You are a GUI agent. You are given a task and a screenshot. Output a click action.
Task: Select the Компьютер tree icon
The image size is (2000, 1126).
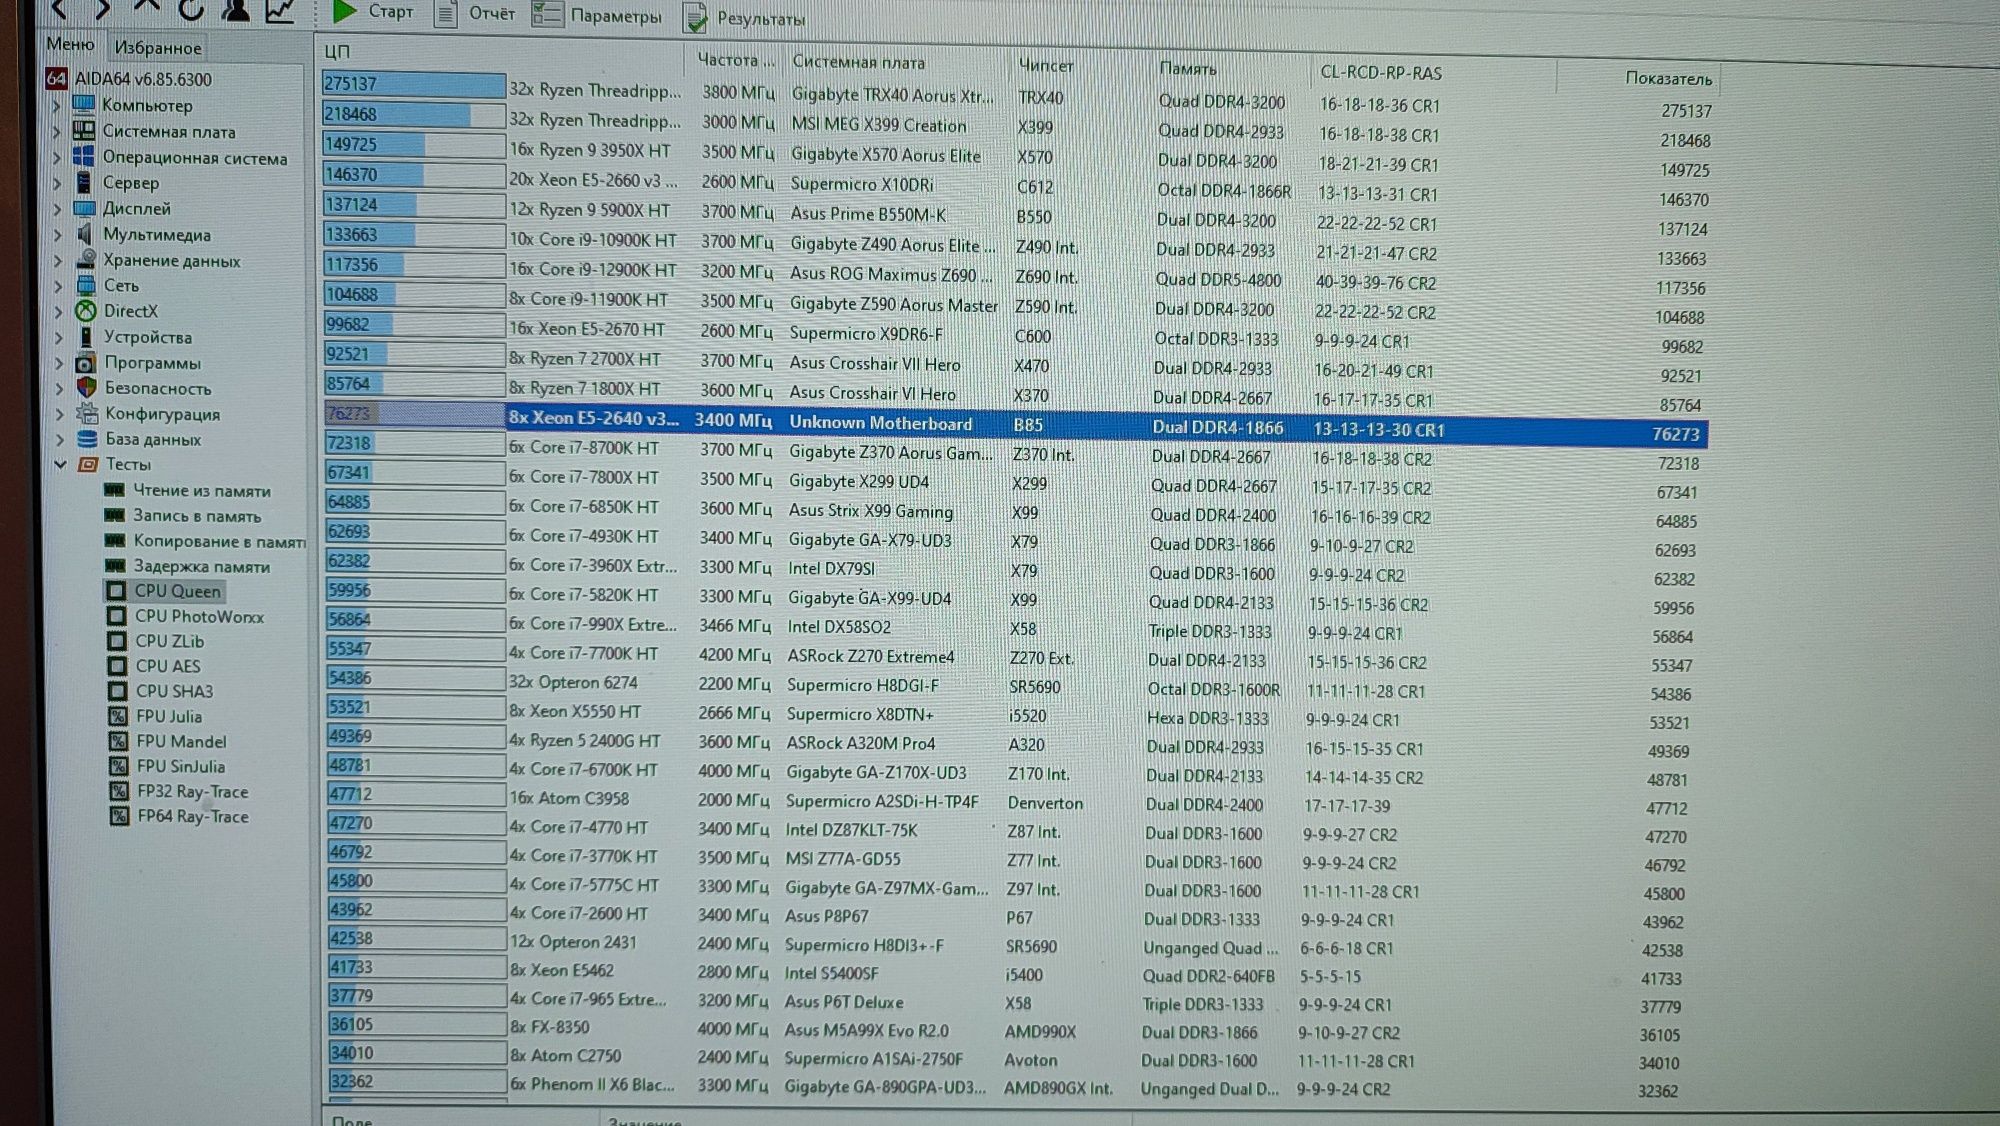pyautogui.click(x=85, y=104)
